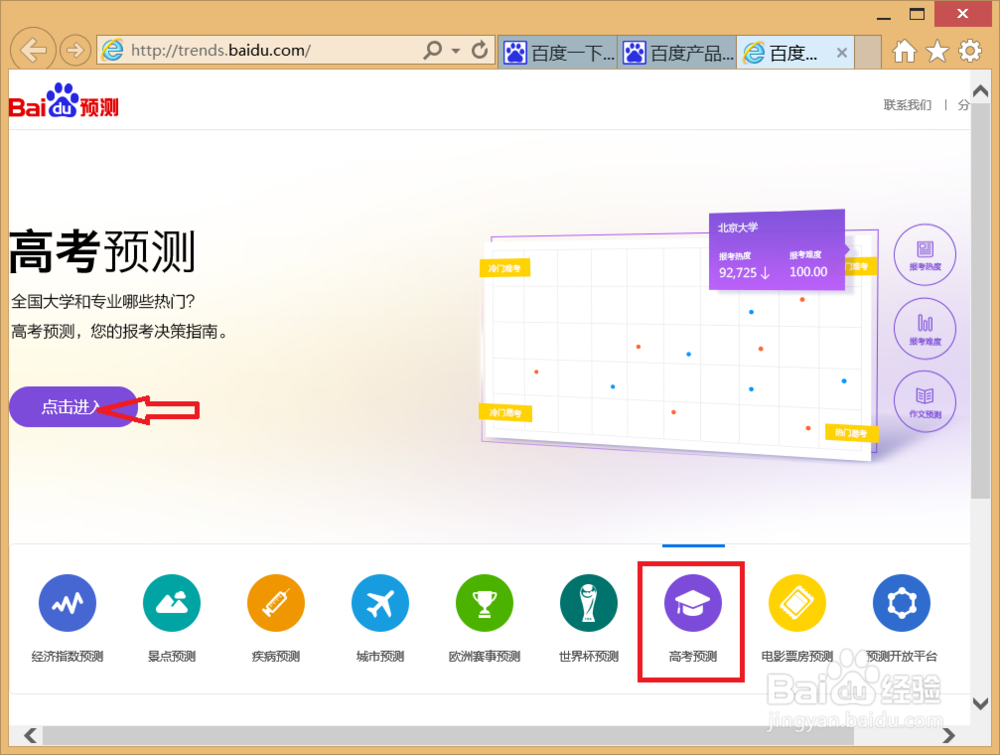Click the 经济指数预测 label

[x=68, y=656]
